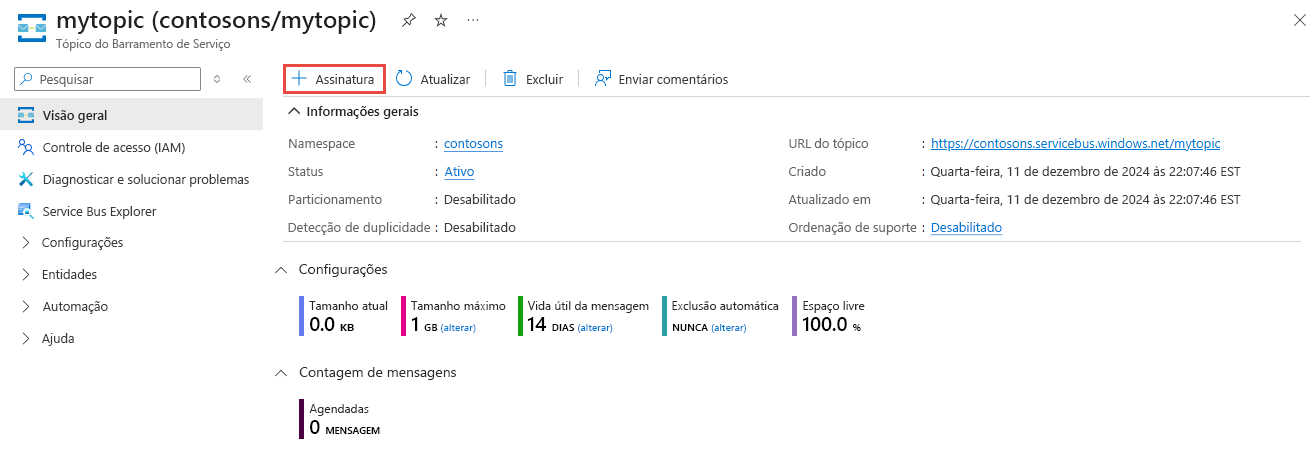Click the Service Bus topic icon beside the title

[x=31, y=27]
